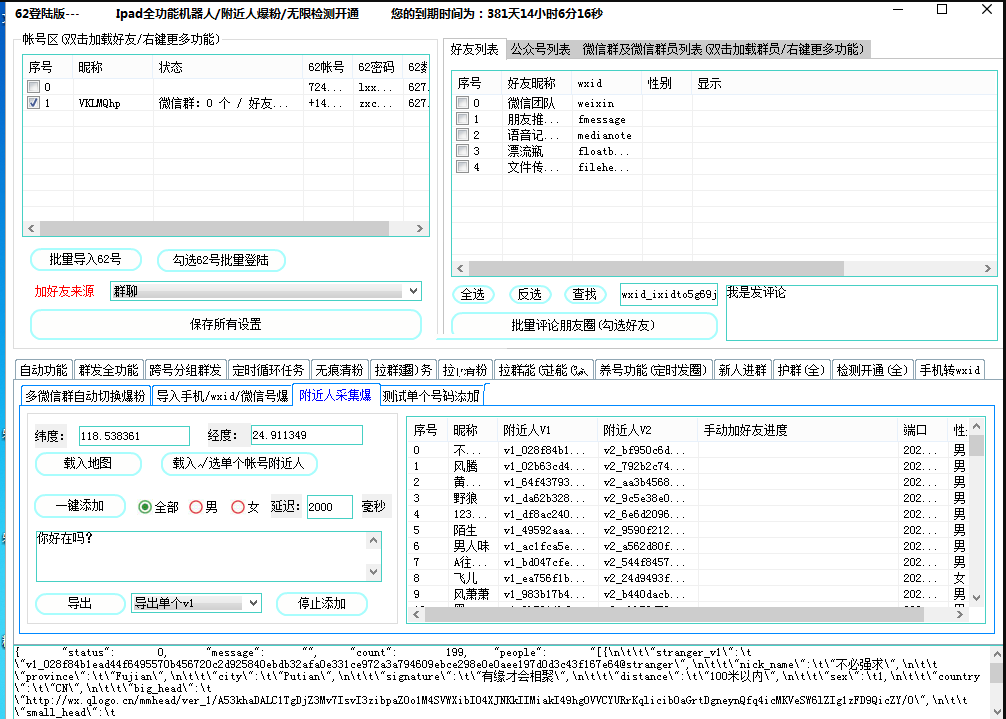Select nearby person row 野狼
Image resolution: width=1006 pixels, height=719 pixels.
click(x=688, y=498)
